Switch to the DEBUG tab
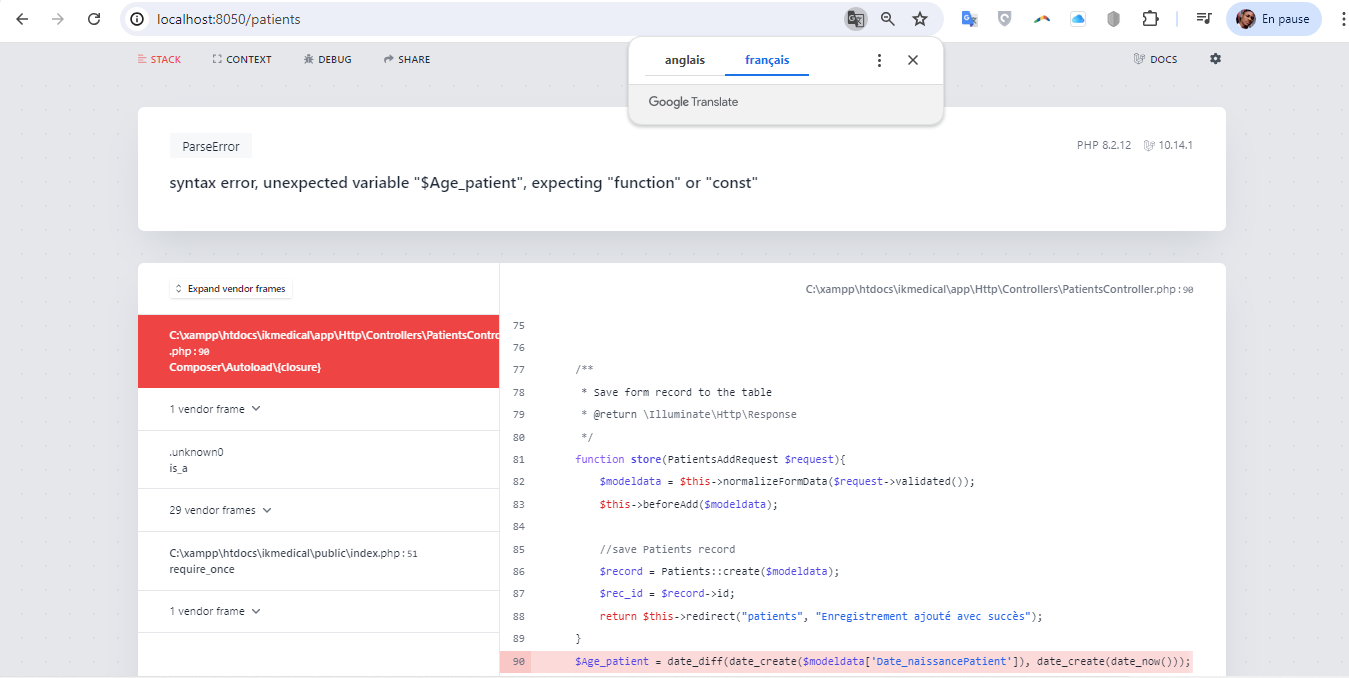Screen dimensions: 1349x678 click(x=328, y=60)
